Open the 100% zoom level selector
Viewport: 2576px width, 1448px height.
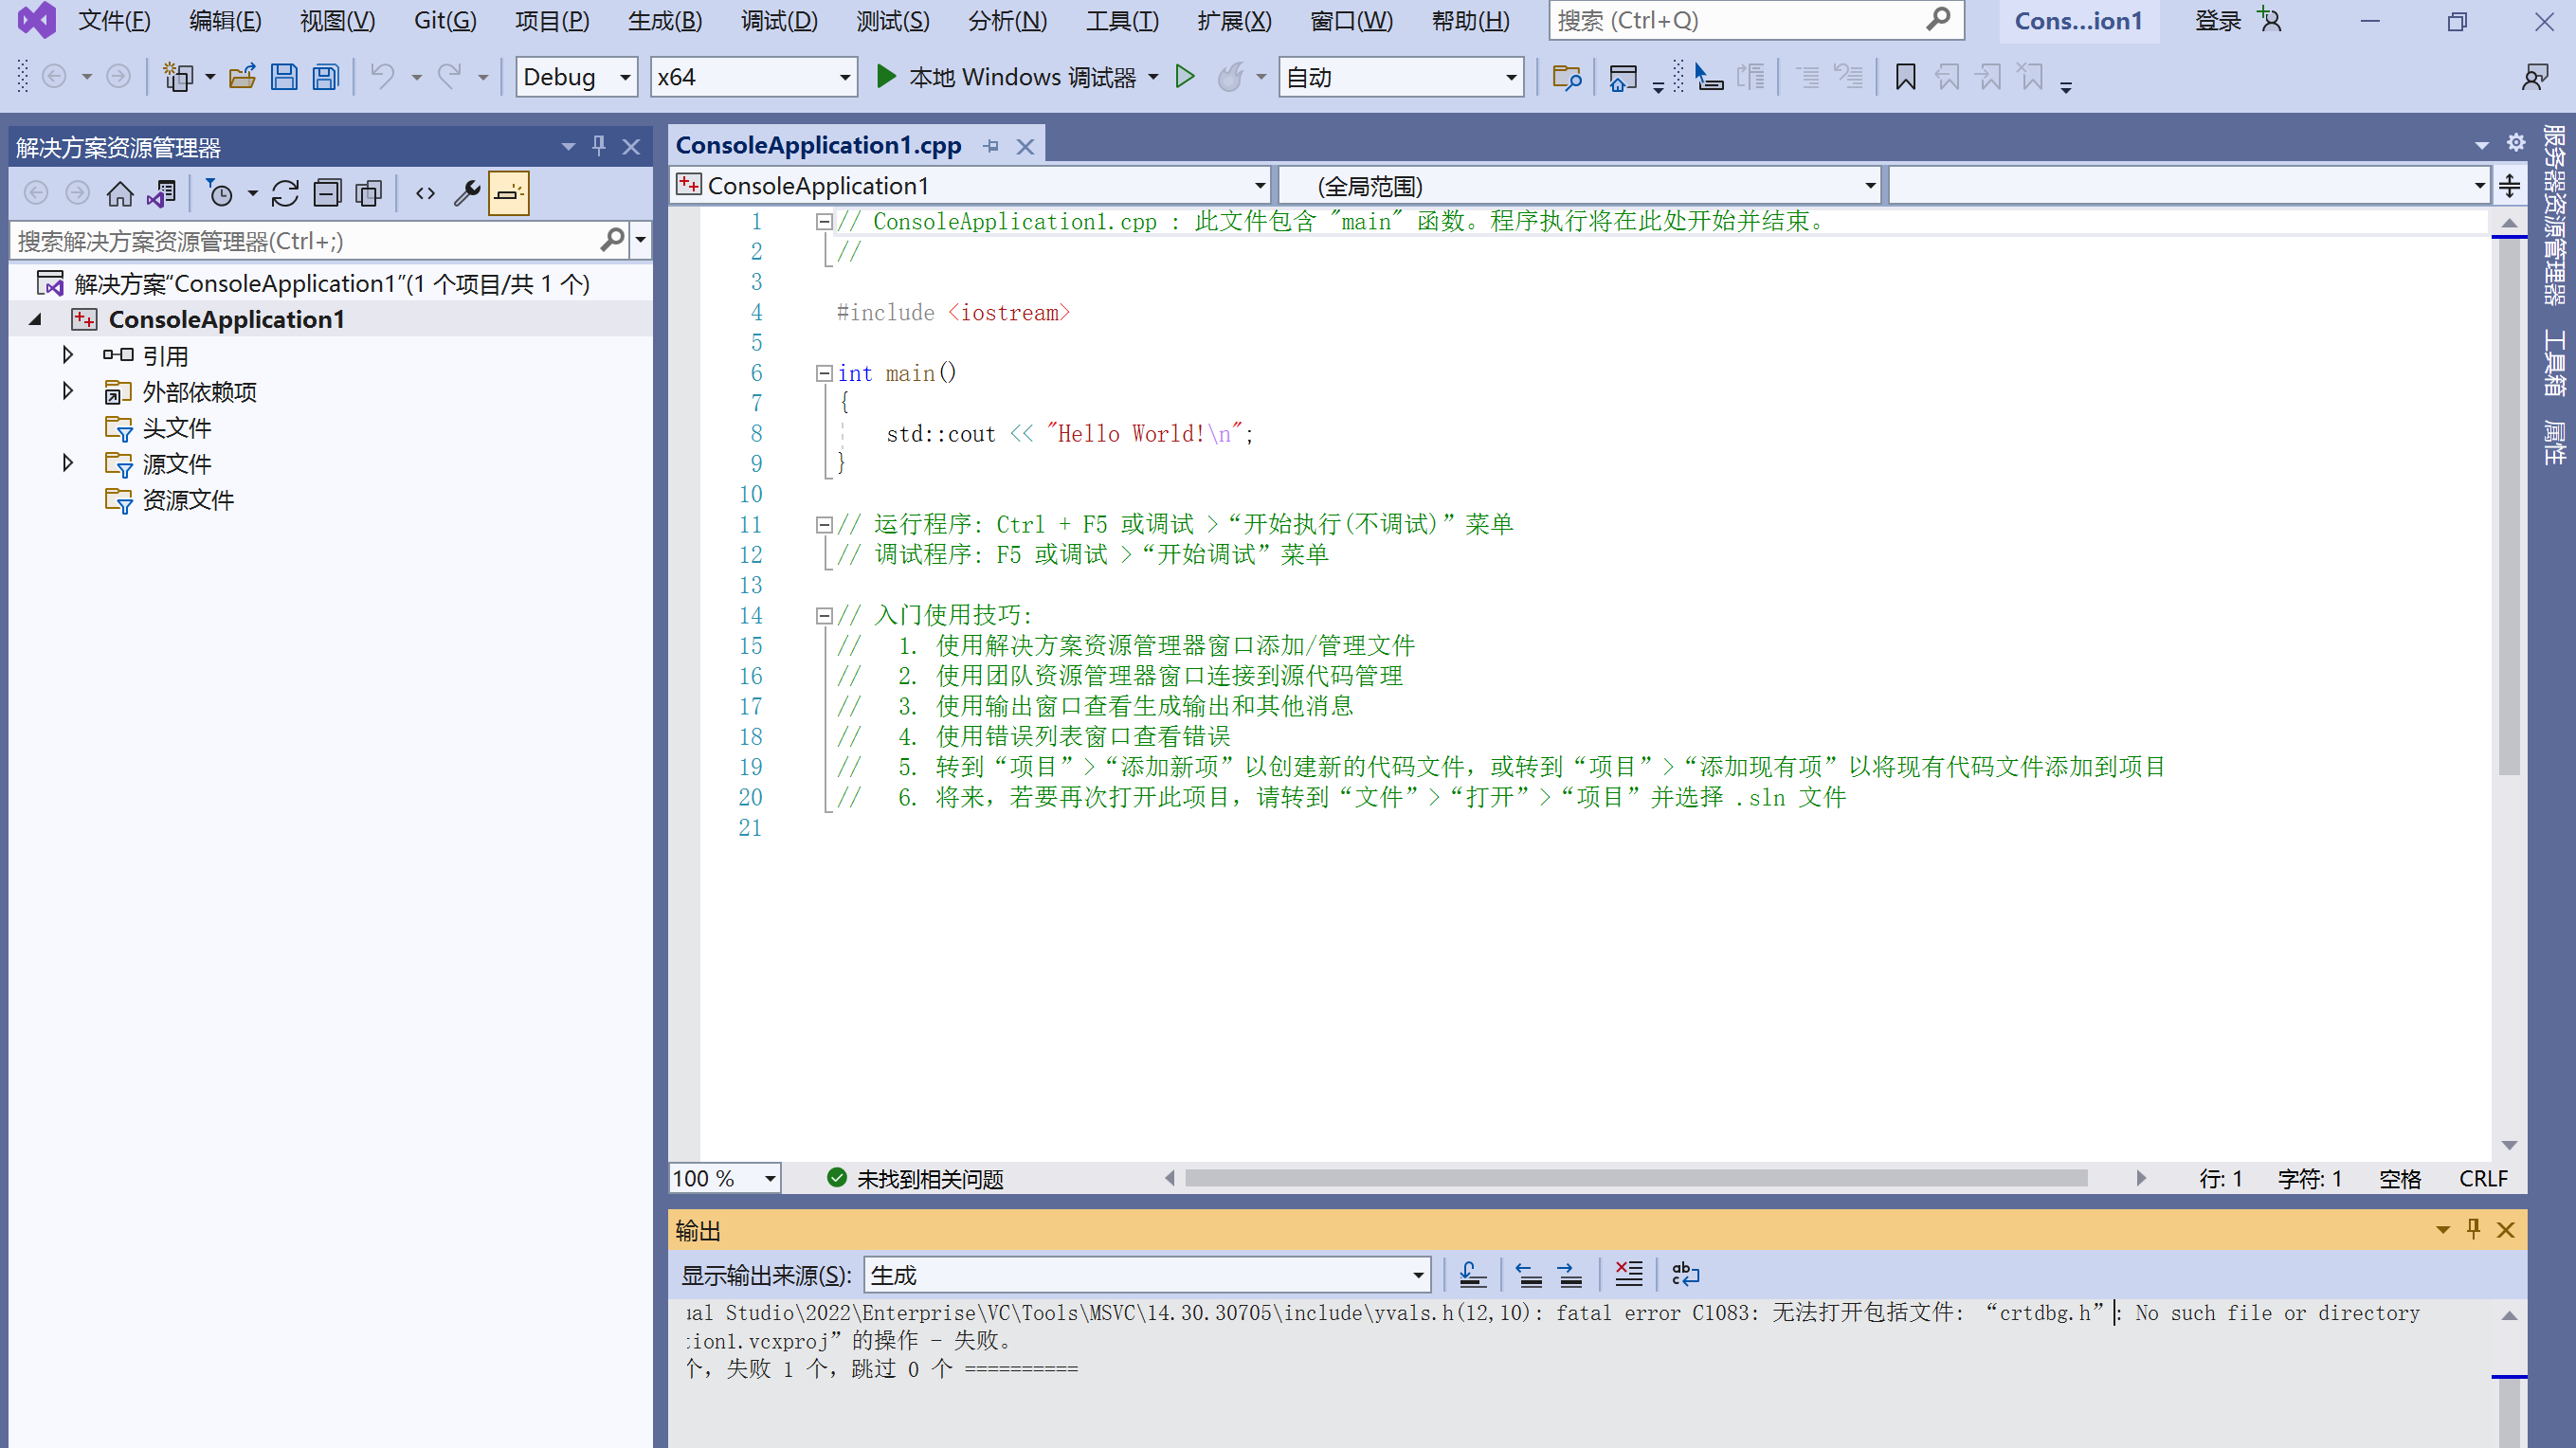click(722, 1178)
